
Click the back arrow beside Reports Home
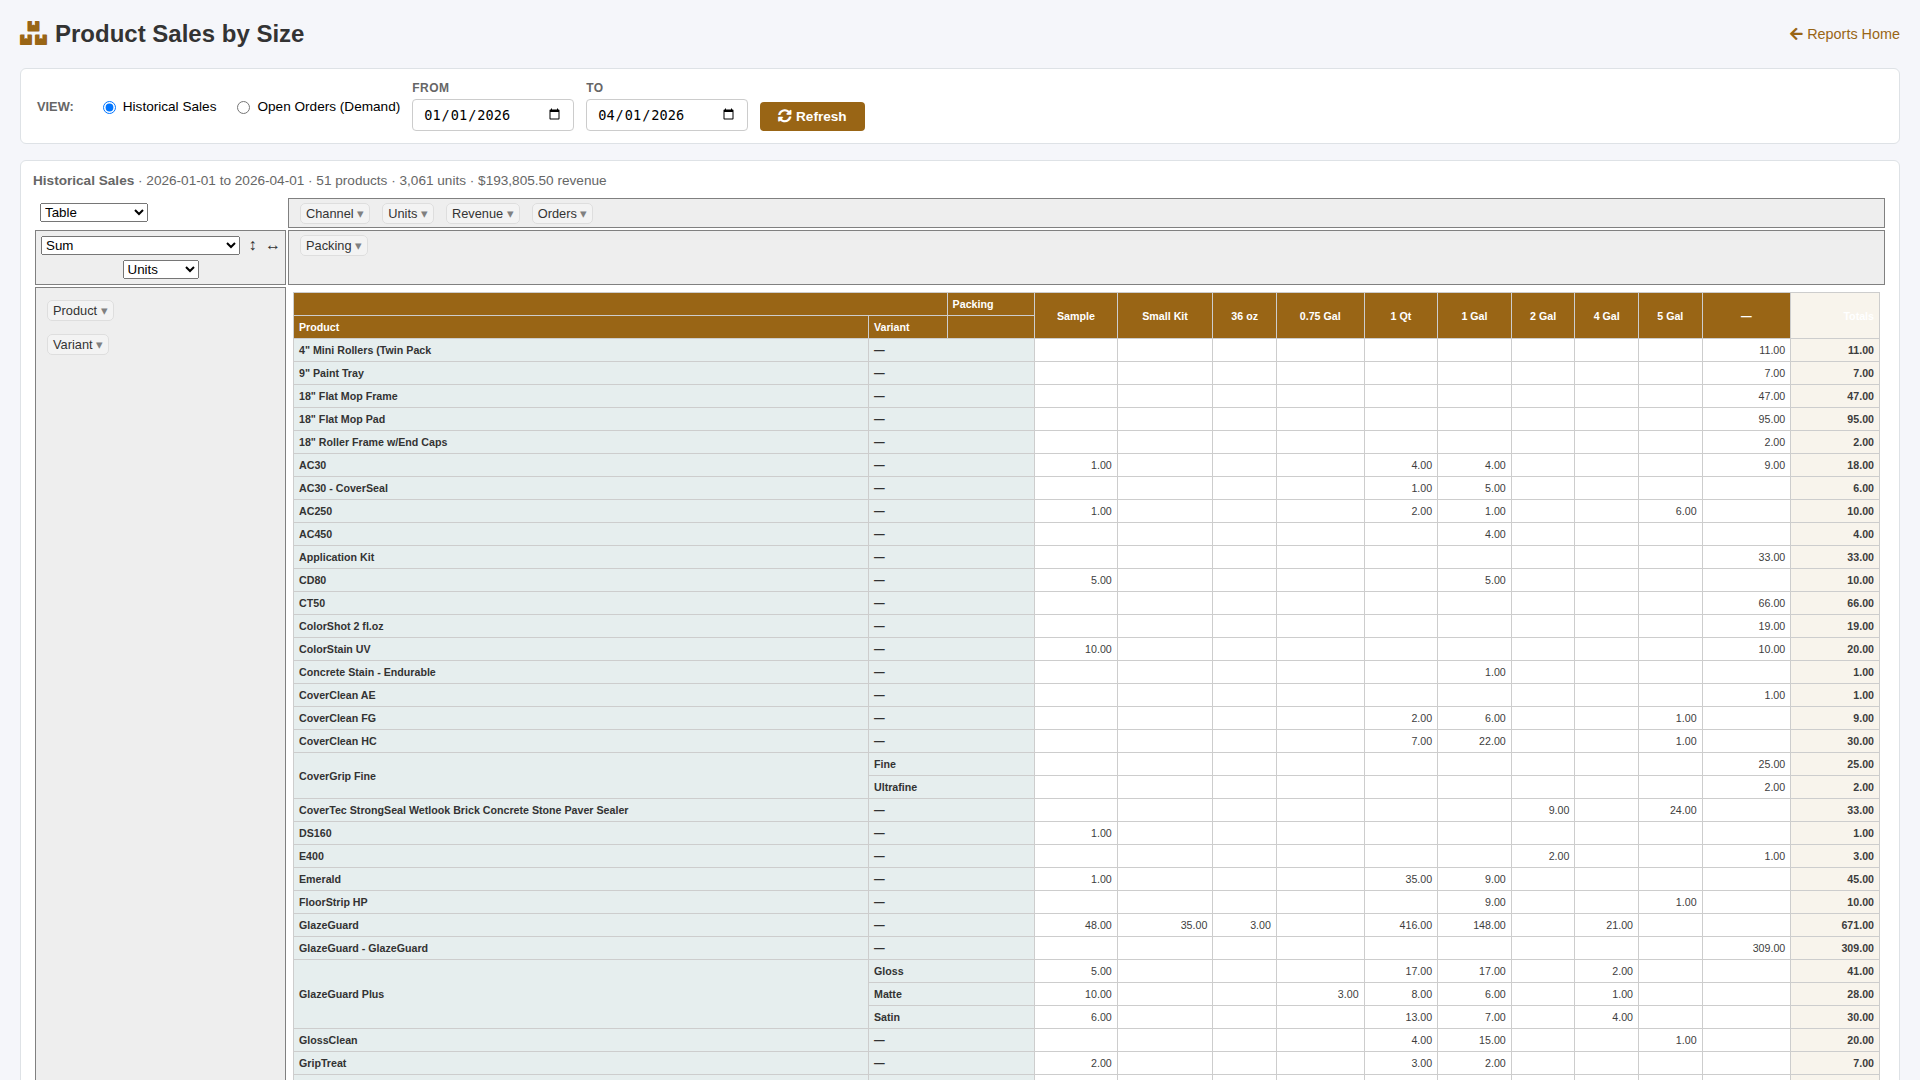1795,33
